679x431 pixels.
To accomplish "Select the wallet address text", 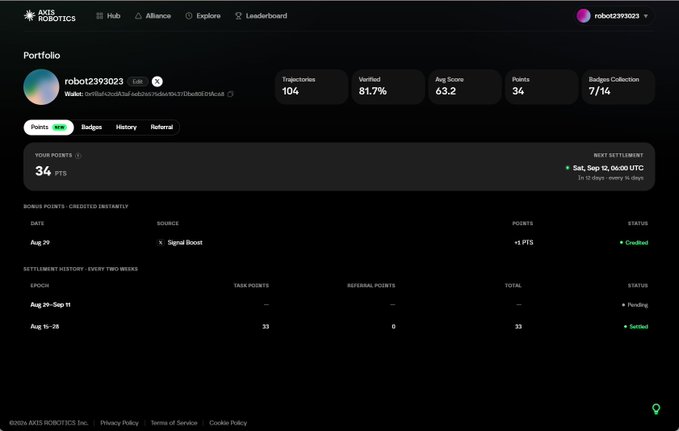I will click(x=155, y=94).
